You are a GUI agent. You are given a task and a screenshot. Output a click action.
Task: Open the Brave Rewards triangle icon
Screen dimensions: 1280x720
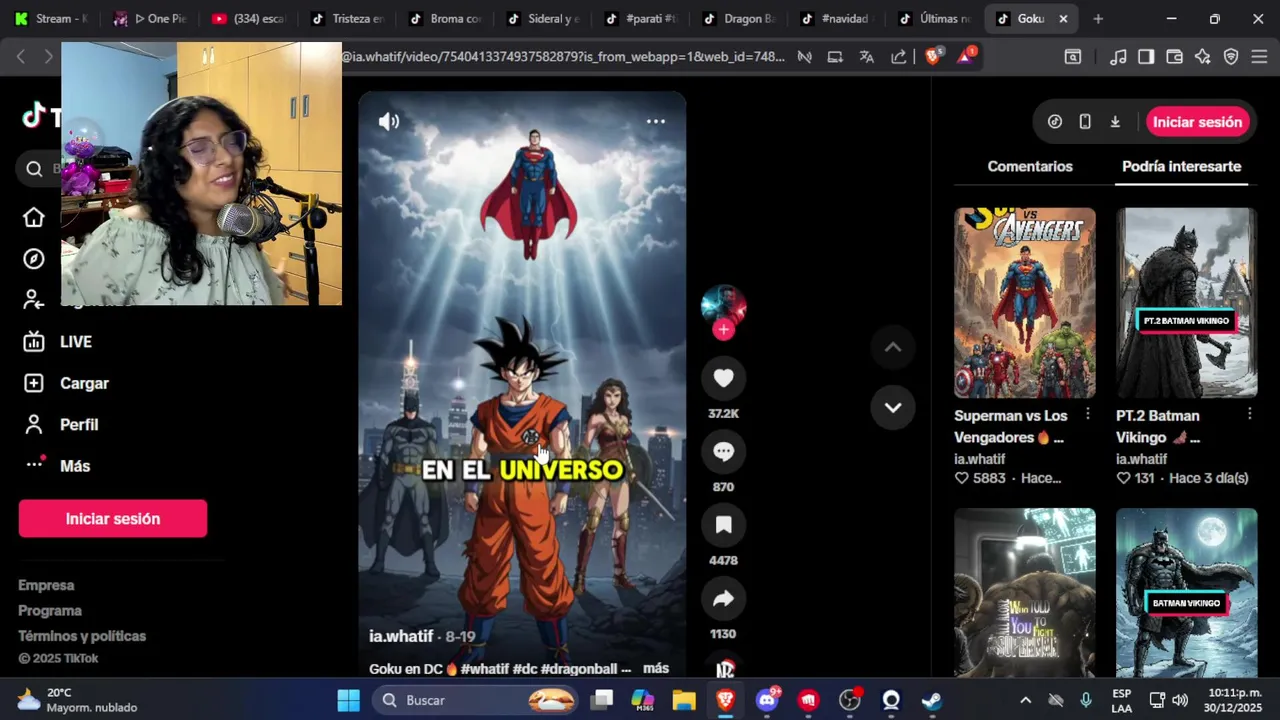click(x=966, y=57)
